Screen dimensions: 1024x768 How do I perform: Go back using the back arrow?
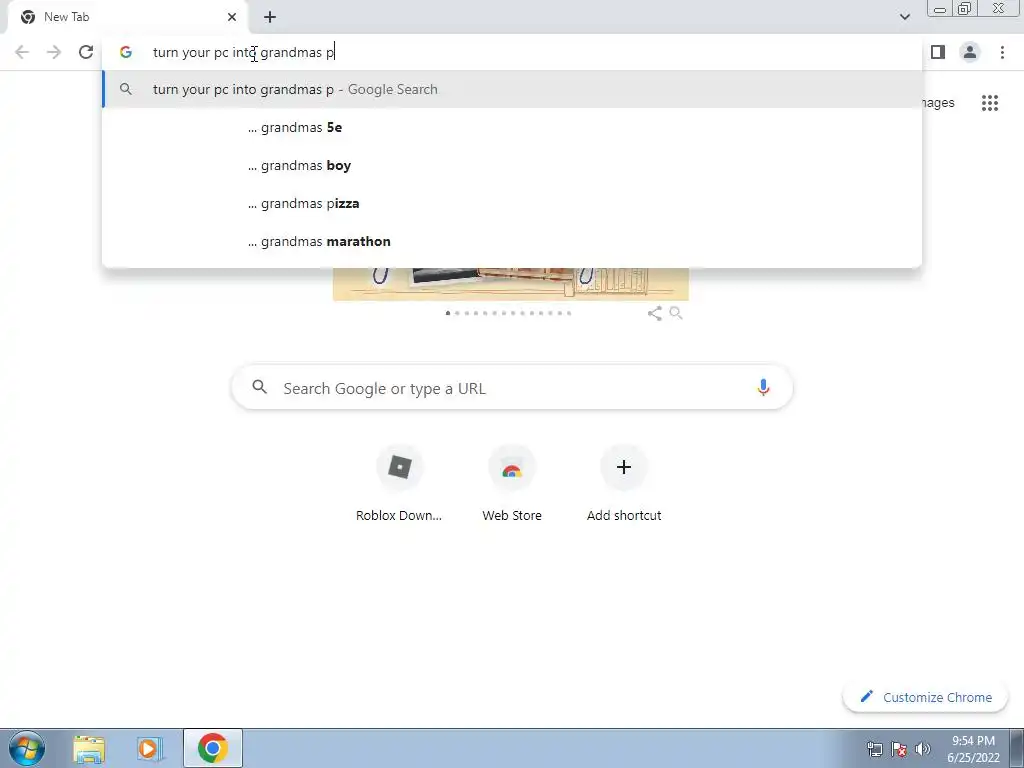[x=22, y=52]
